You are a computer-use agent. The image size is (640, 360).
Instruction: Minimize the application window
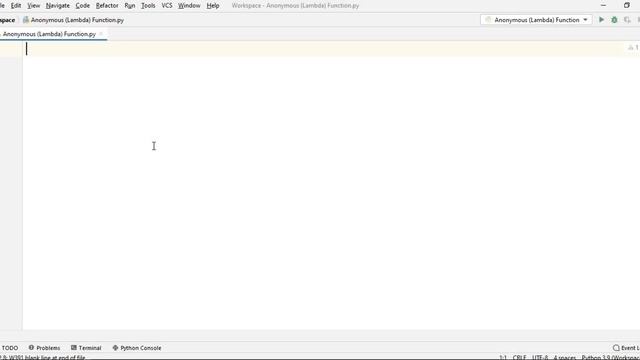point(603,5)
